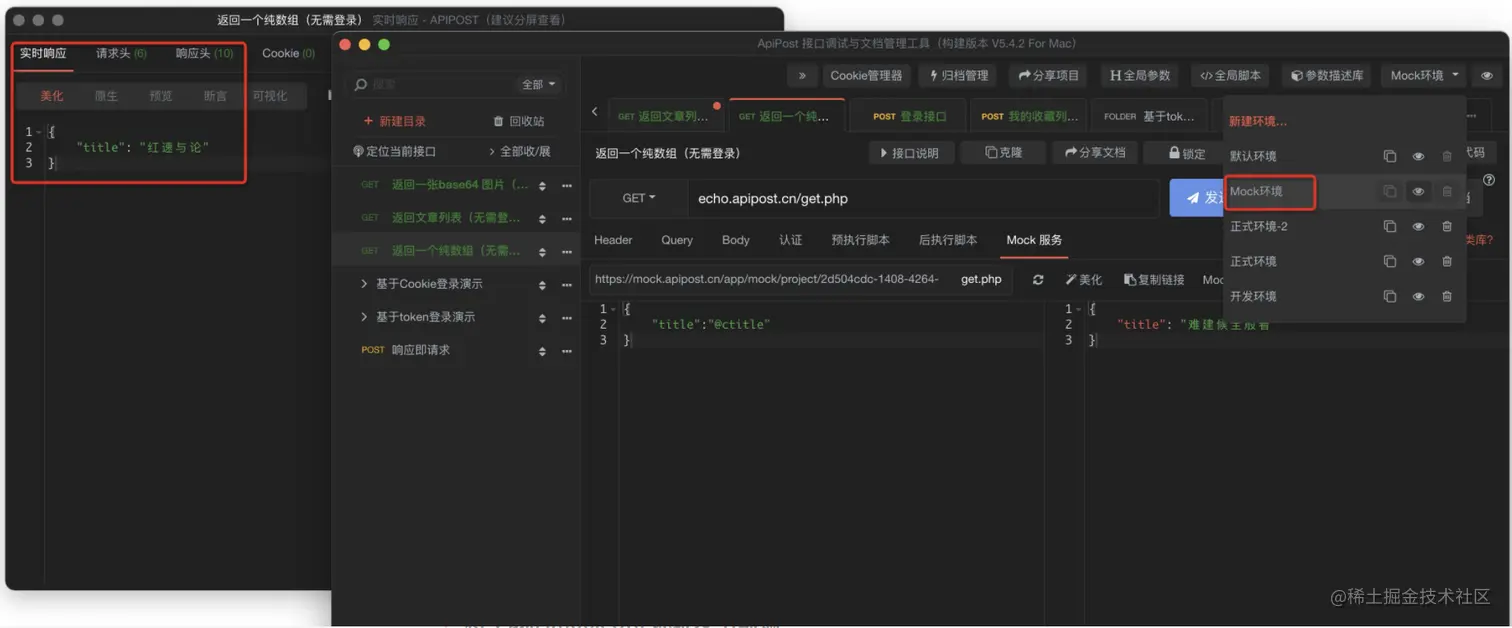Pick 开发环境 from the environment list
Image resolution: width=1512 pixels, height=628 pixels.
[1253, 296]
